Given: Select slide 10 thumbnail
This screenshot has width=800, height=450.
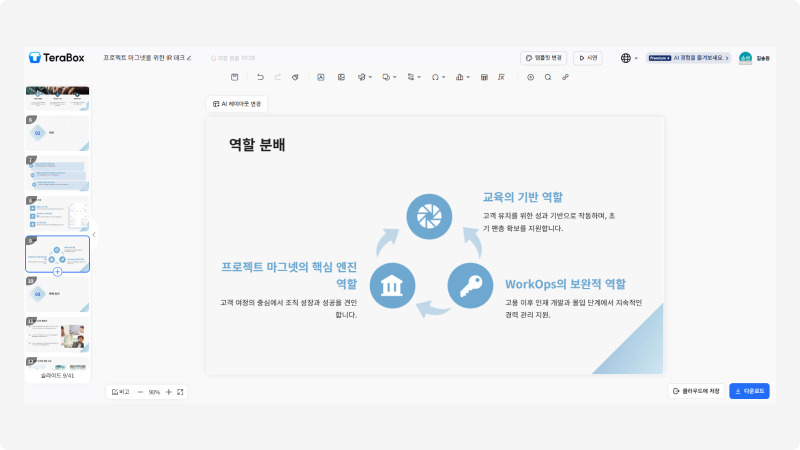Looking at the screenshot, I should [57, 294].
